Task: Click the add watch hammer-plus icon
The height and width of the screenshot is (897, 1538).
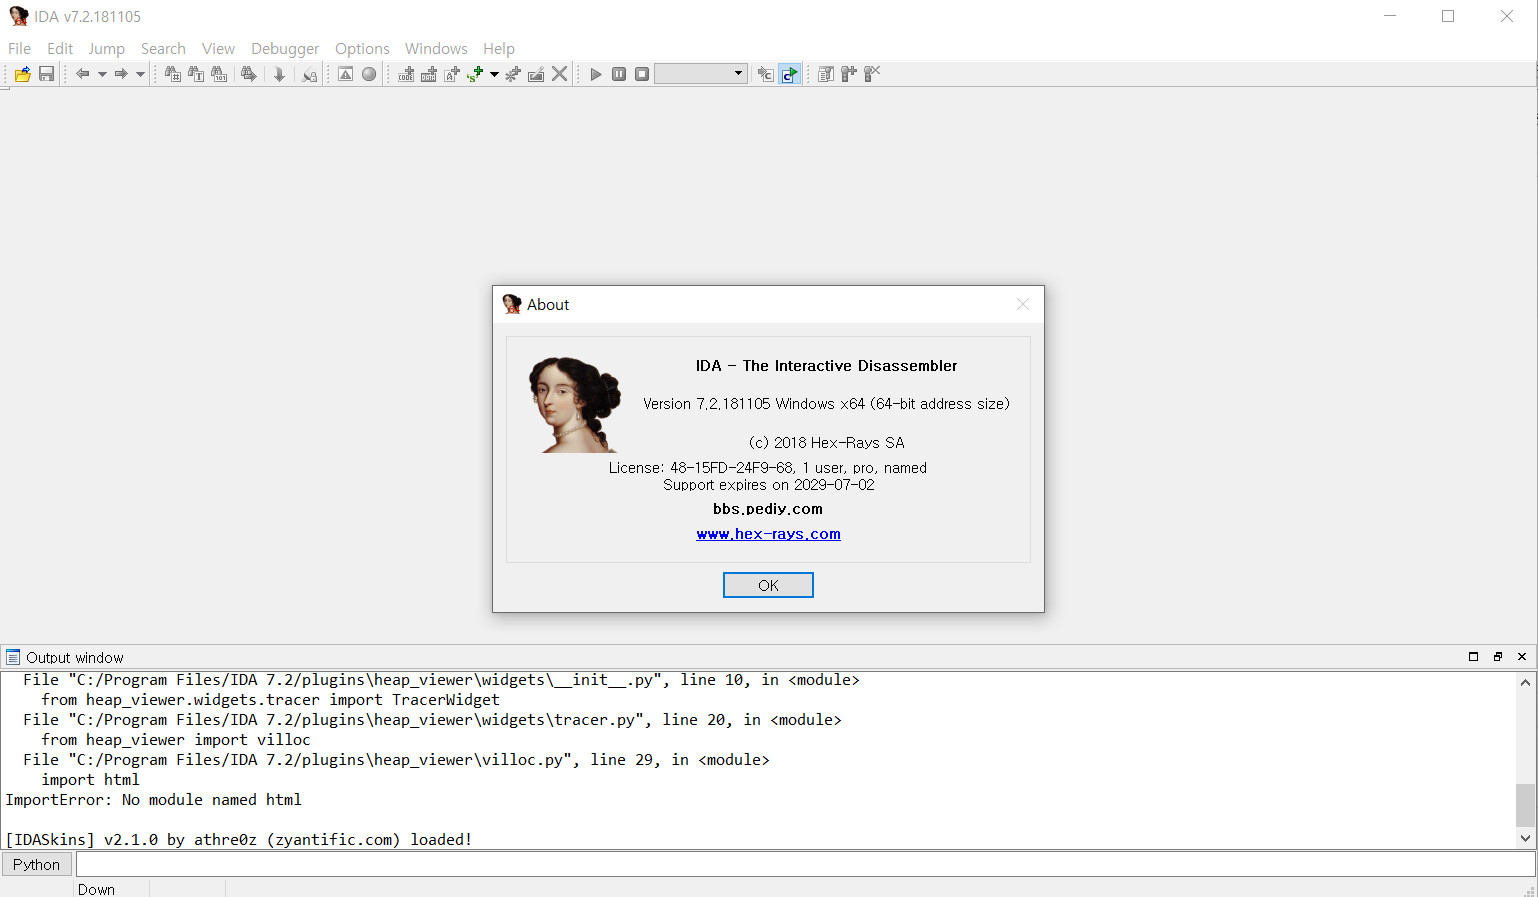Action: [x=849, y=74]
